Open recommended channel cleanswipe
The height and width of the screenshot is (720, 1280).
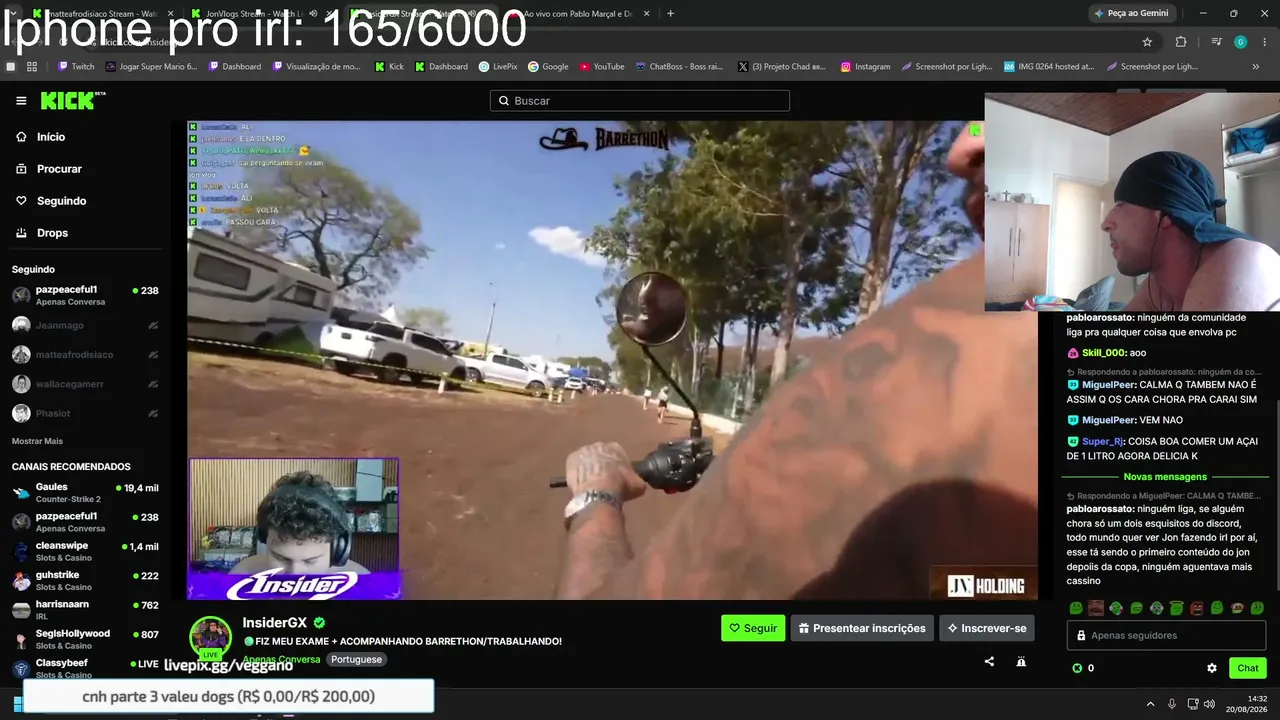point(86,551)
